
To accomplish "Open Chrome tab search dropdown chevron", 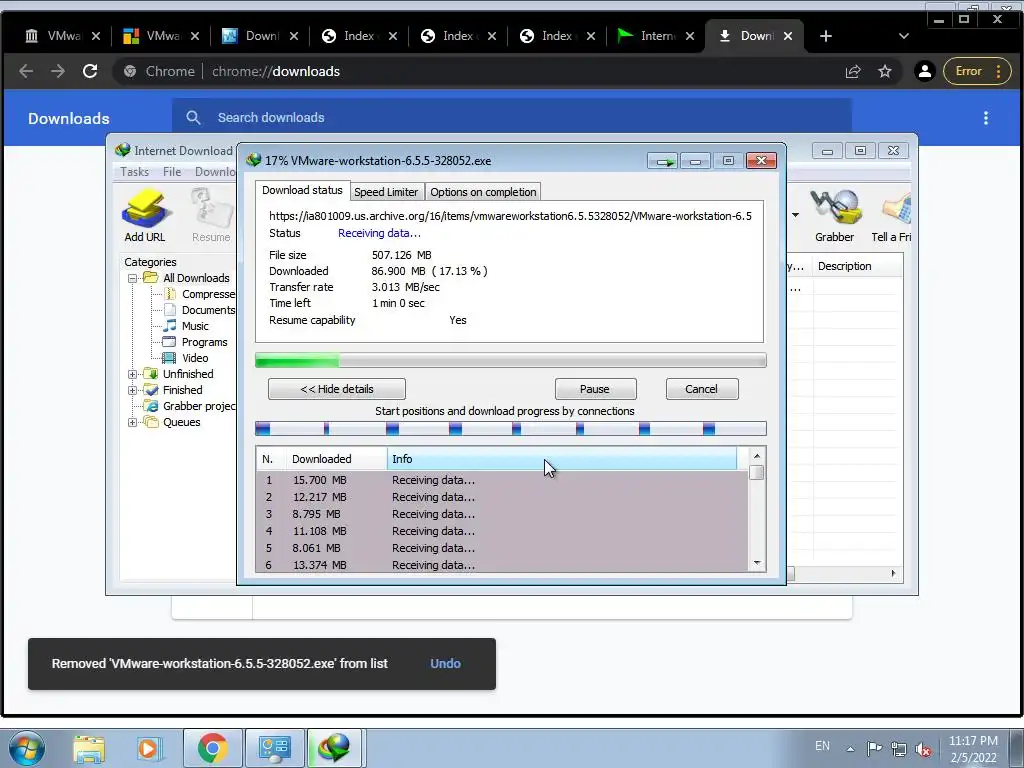I will click(904, 36).
